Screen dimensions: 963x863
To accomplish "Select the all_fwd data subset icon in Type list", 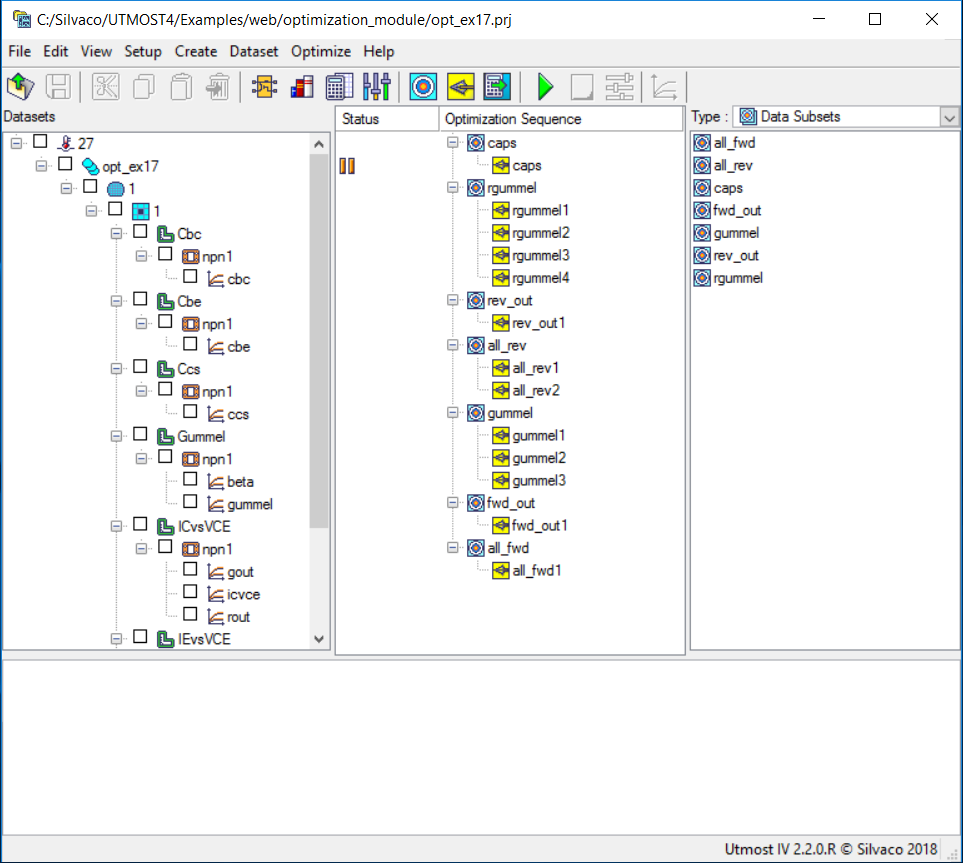I will click(702, 143).
